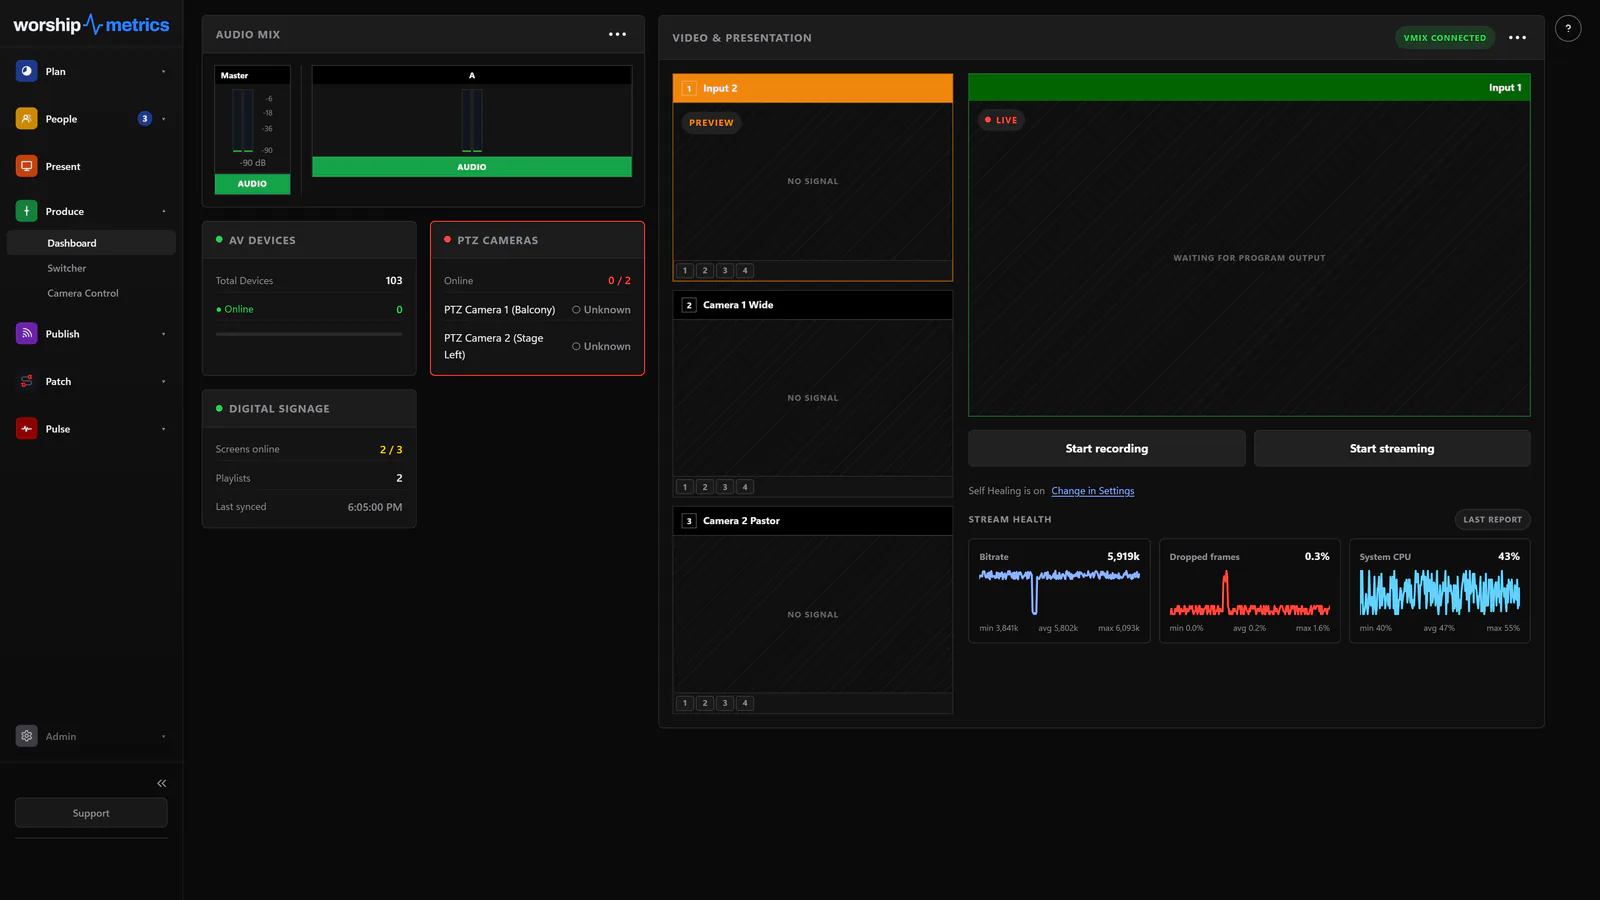Click the red Pulse icon
The image size is (1600, 900).
tap(27, 429)
